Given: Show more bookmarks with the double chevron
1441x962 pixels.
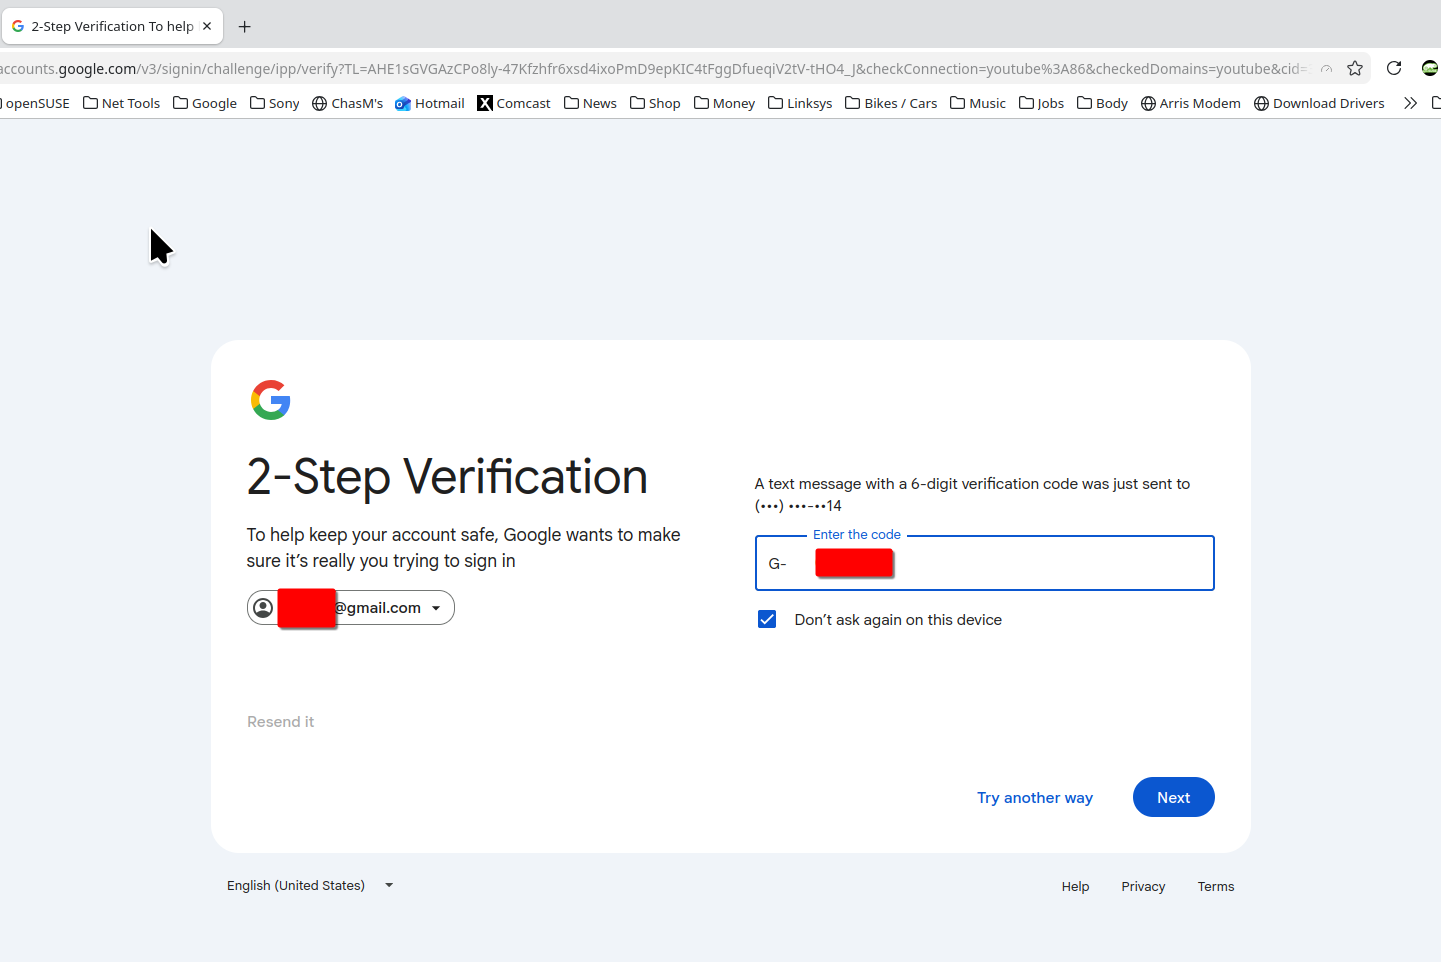Looking at the screenshot, I should point(1410,103).
